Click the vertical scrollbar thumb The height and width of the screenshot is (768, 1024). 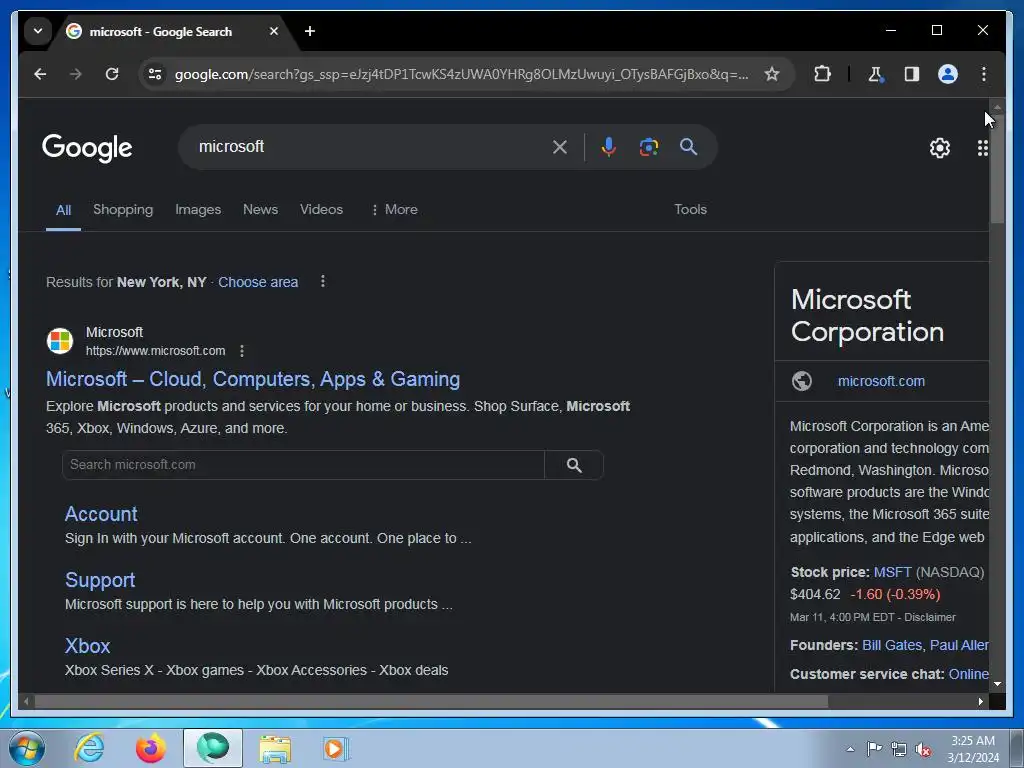point(997,167)
